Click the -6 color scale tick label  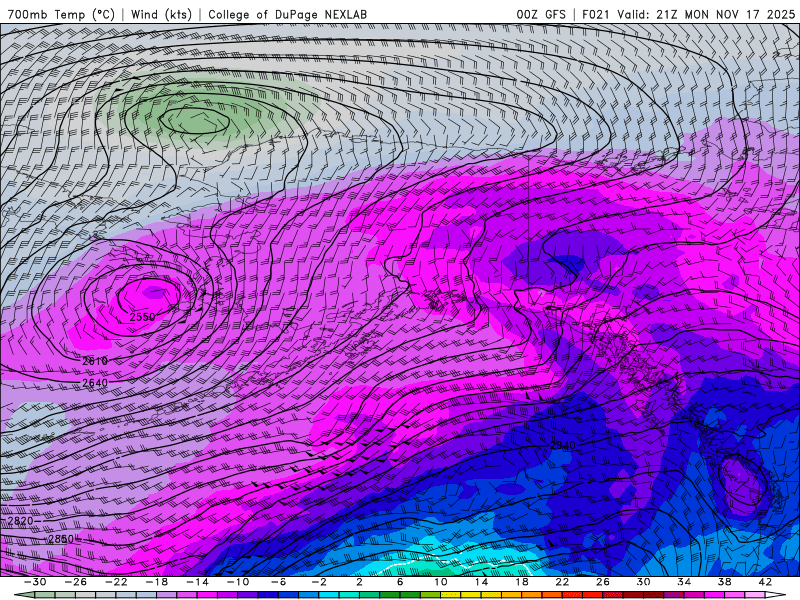pos(278,582)
